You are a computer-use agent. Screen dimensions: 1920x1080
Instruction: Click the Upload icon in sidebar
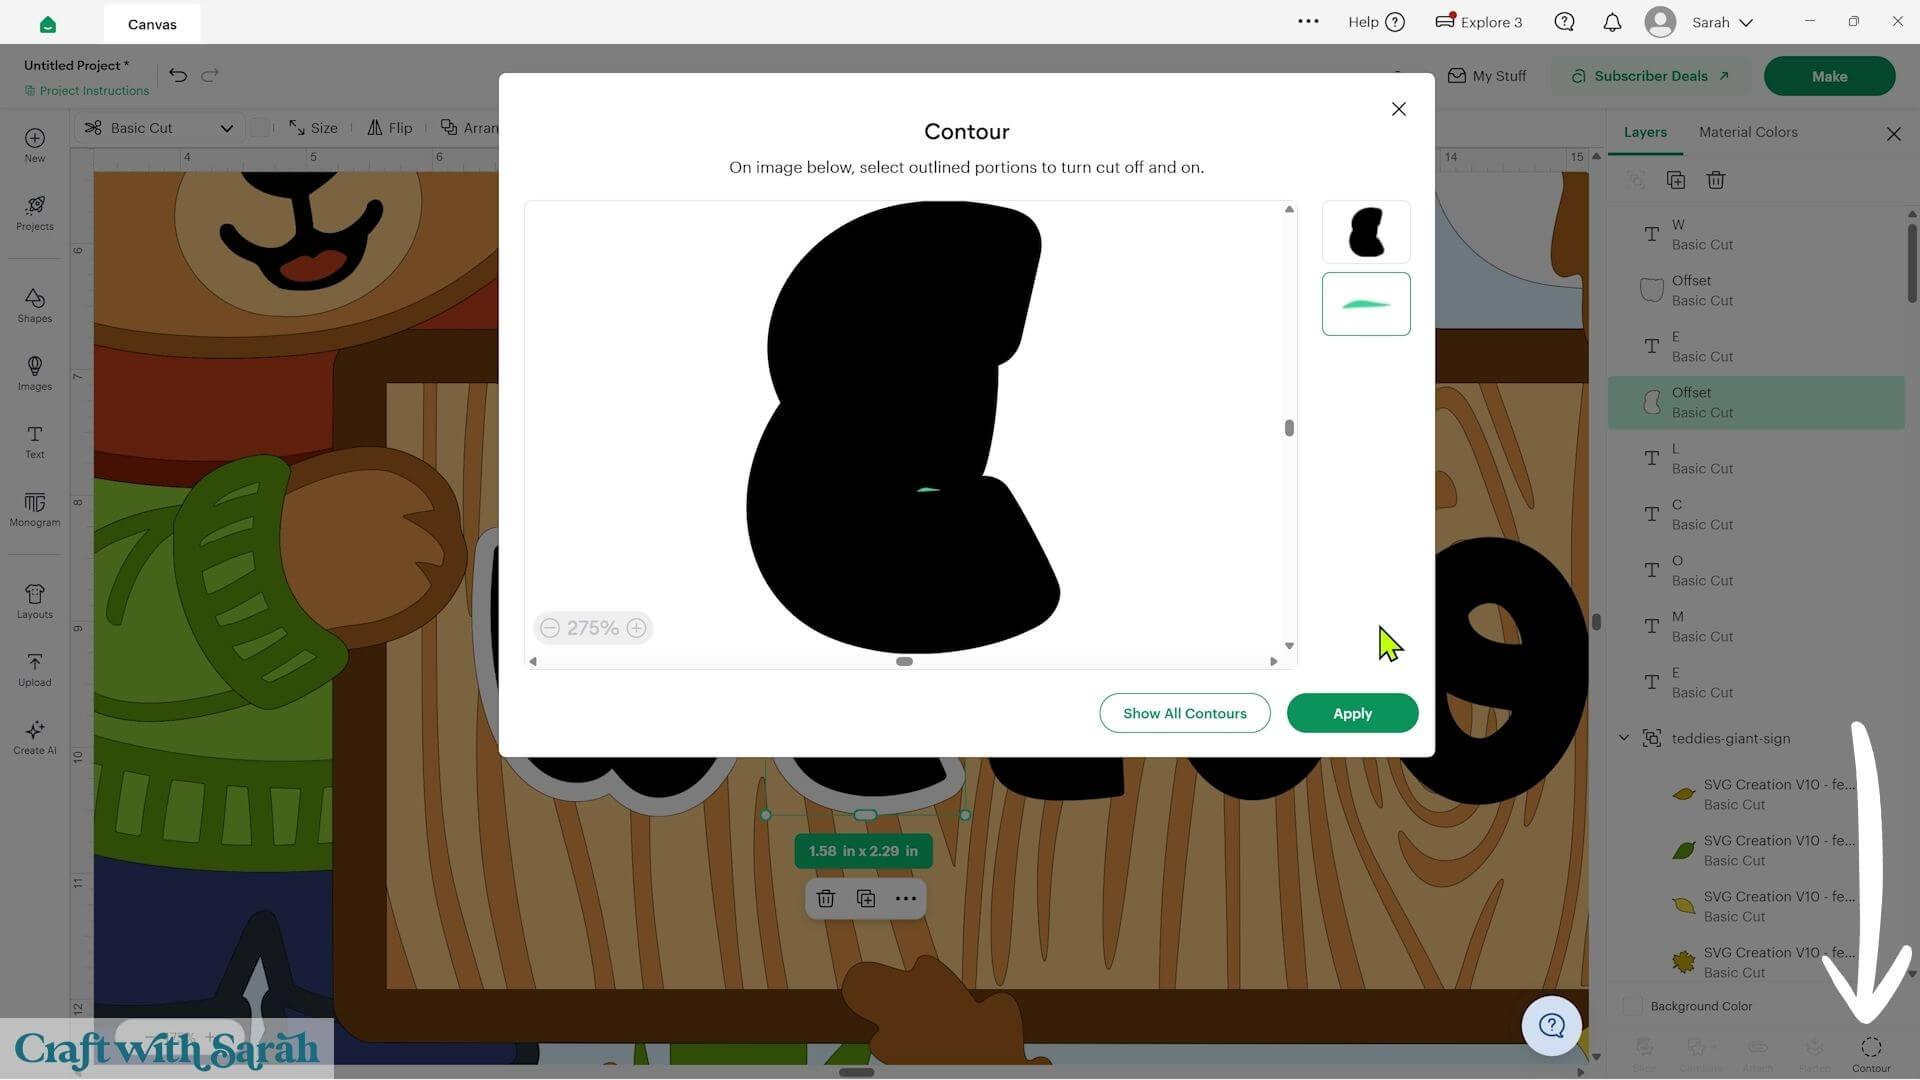coord(34,669)
